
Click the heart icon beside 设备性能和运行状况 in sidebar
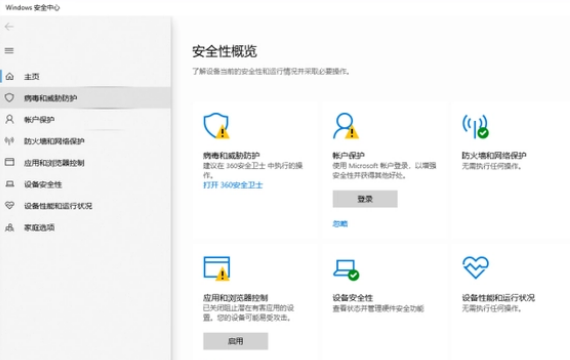[x=9, y=205]
